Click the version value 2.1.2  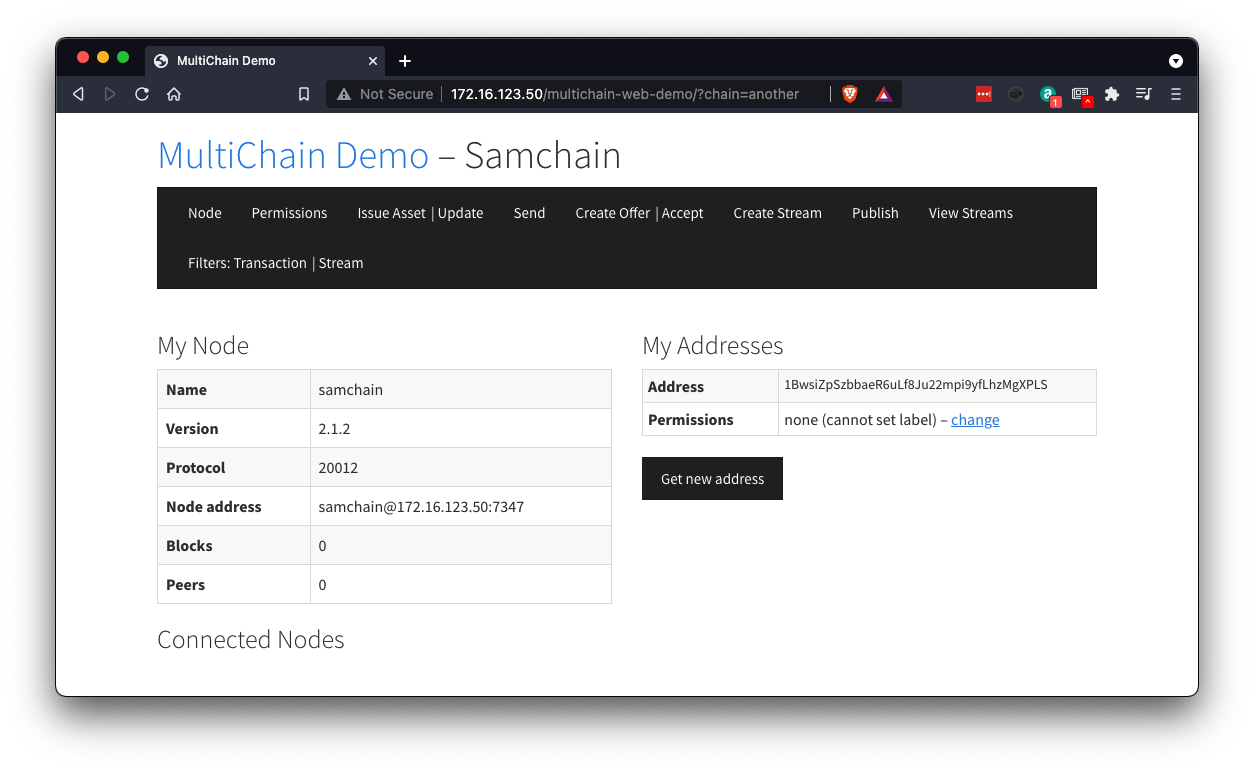coord(334,429)
